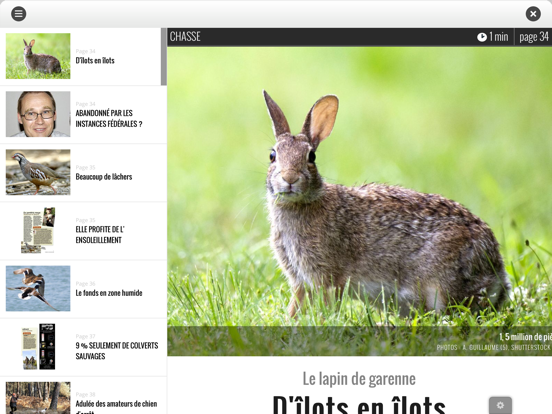Click the '1,5 million de piè' caption

pyautogui.click(x=525, y=337)
